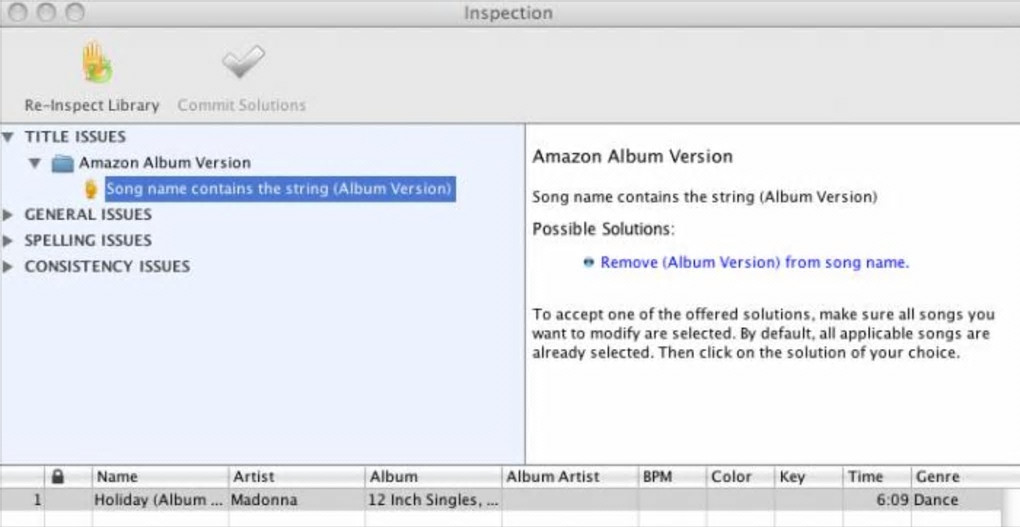Screen dimensions: 1020x527
Task: Click the yellow issue icon beside Song name
Action: 91,189
